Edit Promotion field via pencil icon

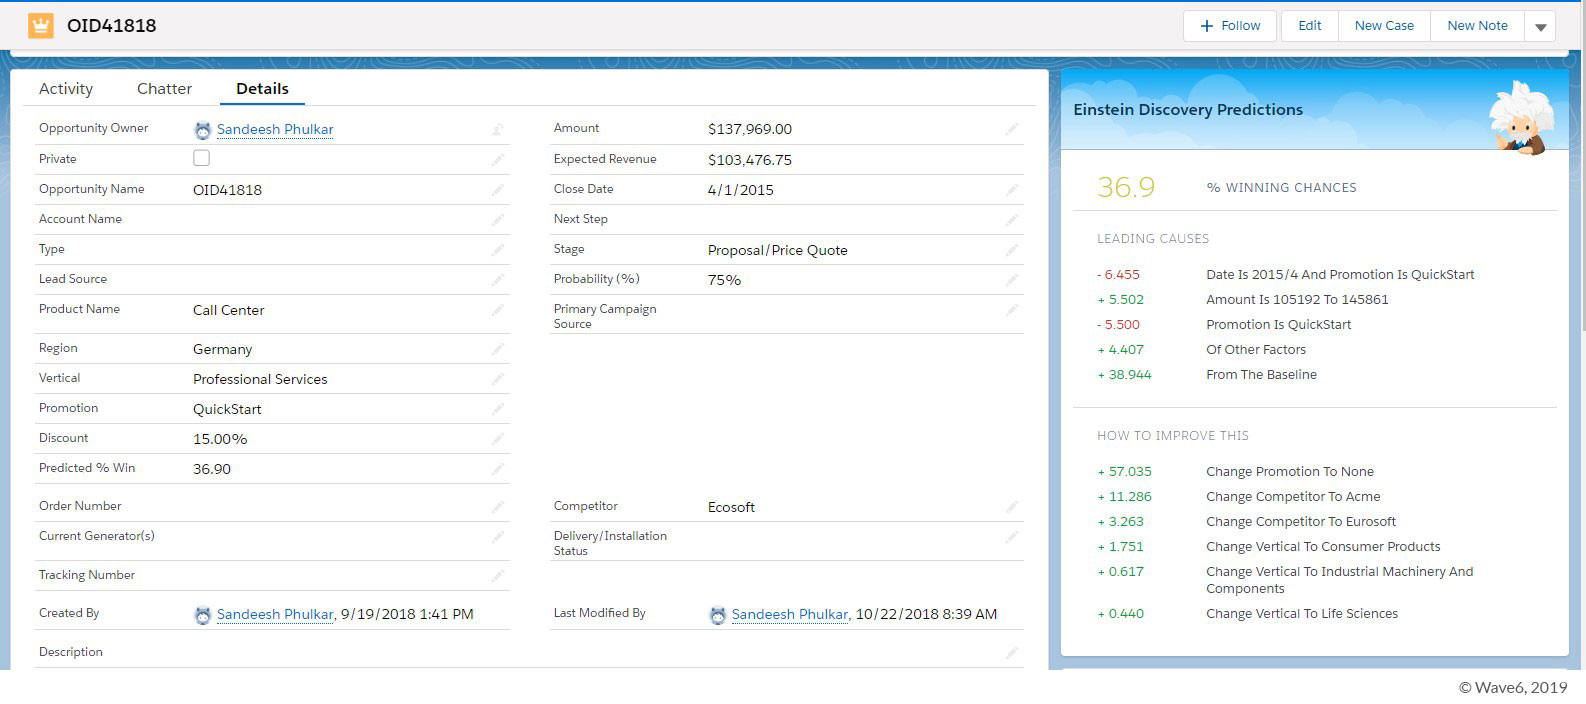tap(497, 409)
